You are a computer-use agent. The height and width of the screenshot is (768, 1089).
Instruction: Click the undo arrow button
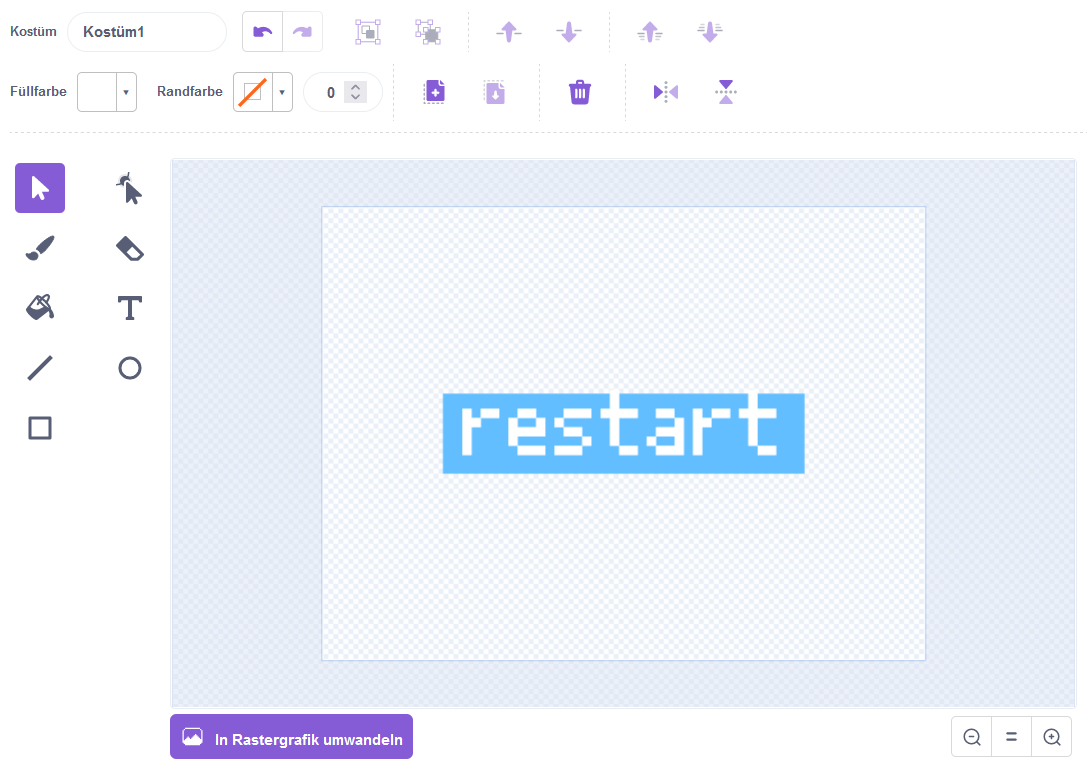pyautogui.click(x=263, y=32)
